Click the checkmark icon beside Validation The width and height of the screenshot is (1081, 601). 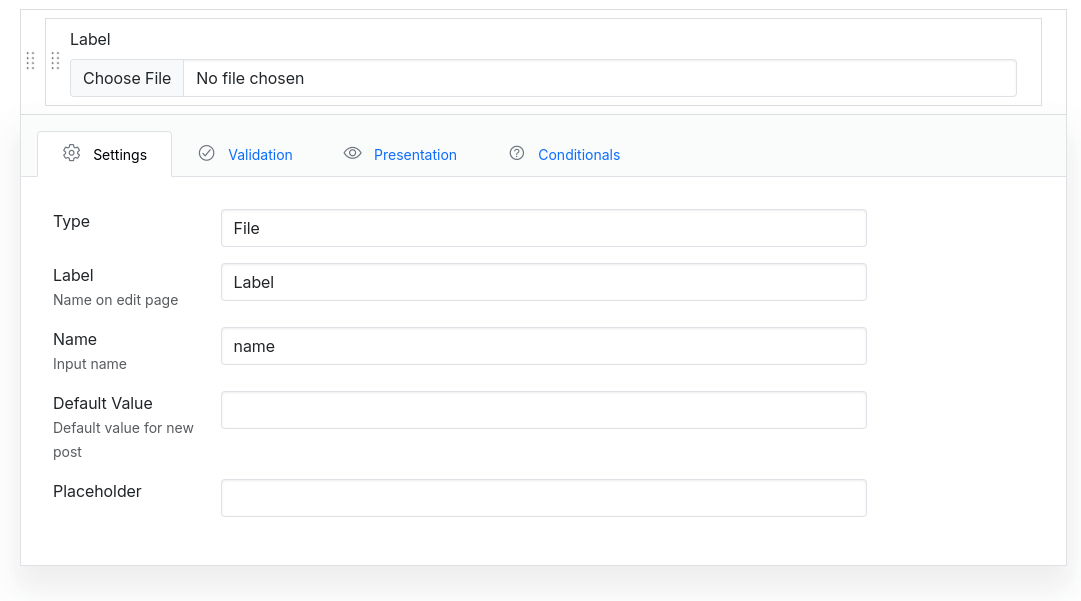207,154
